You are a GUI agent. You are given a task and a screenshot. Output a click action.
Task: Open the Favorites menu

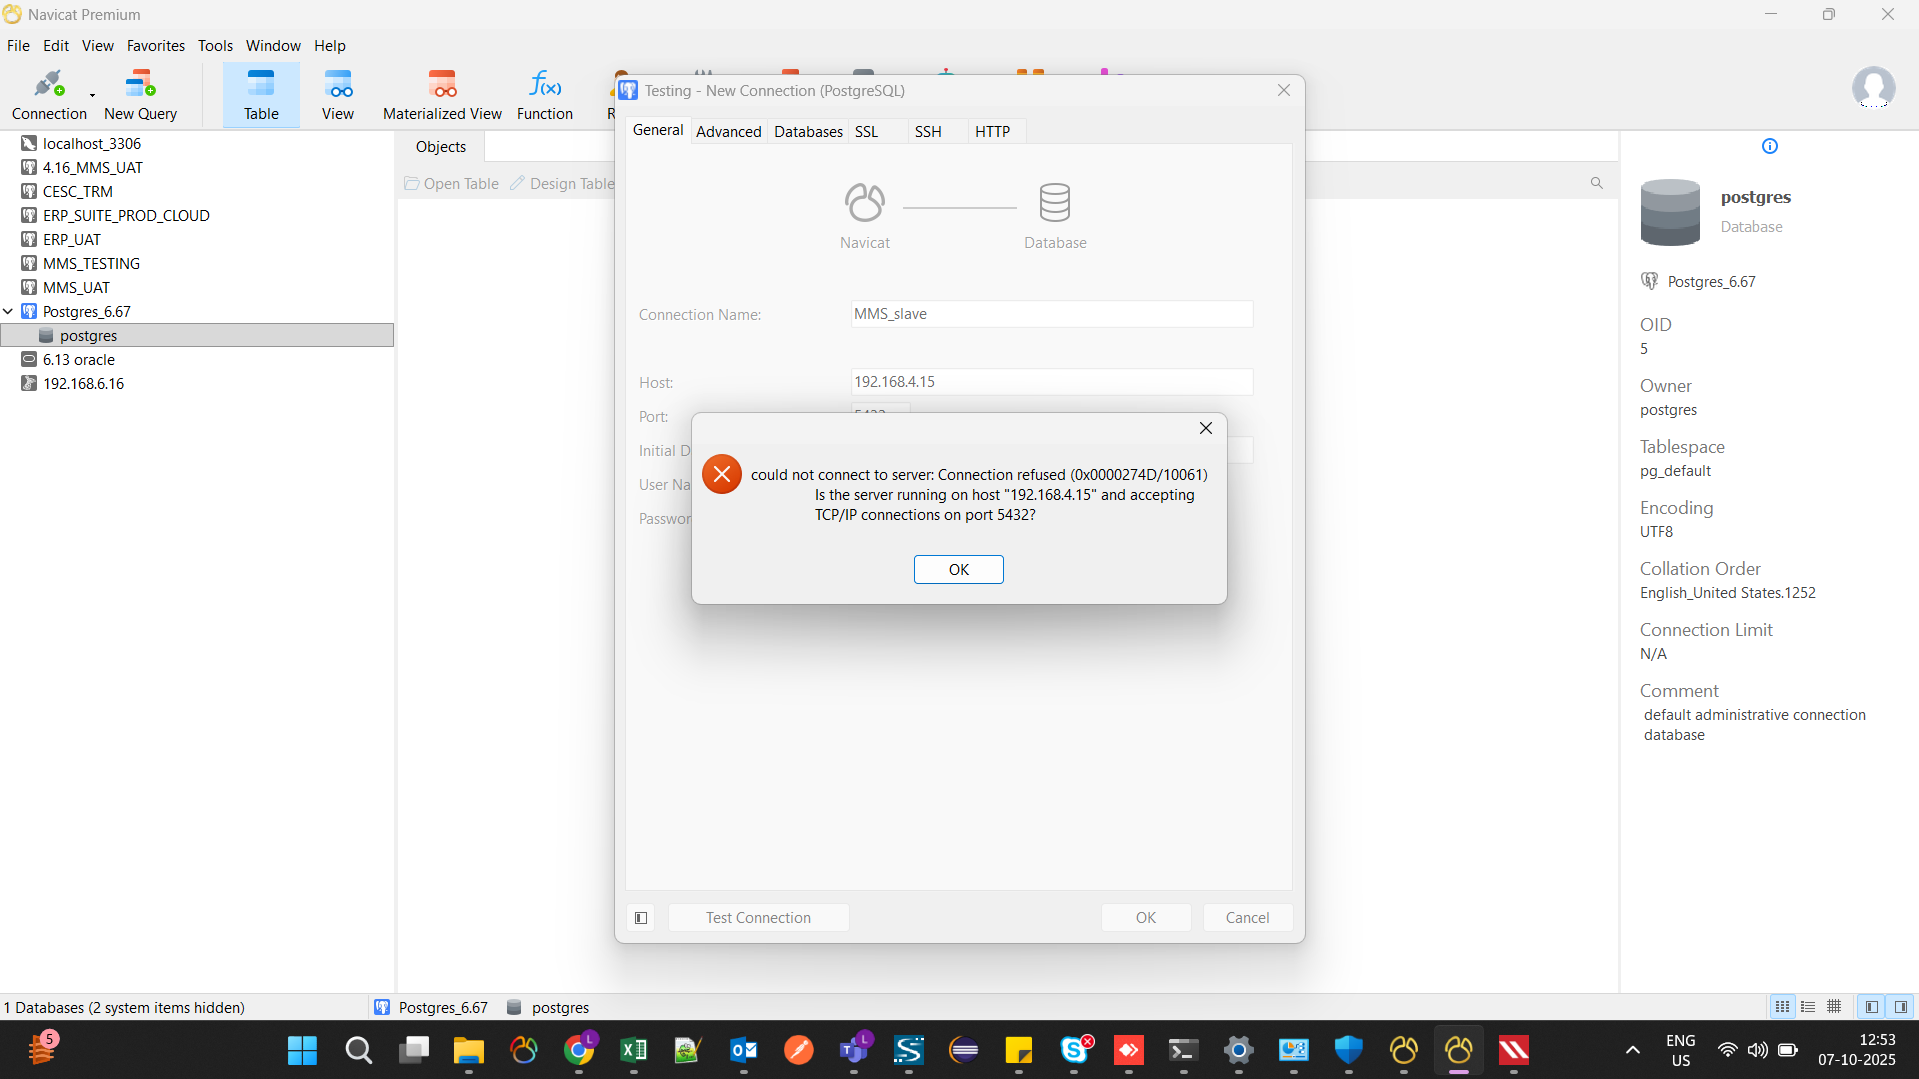pyautogui.click(x=155, y=46)
